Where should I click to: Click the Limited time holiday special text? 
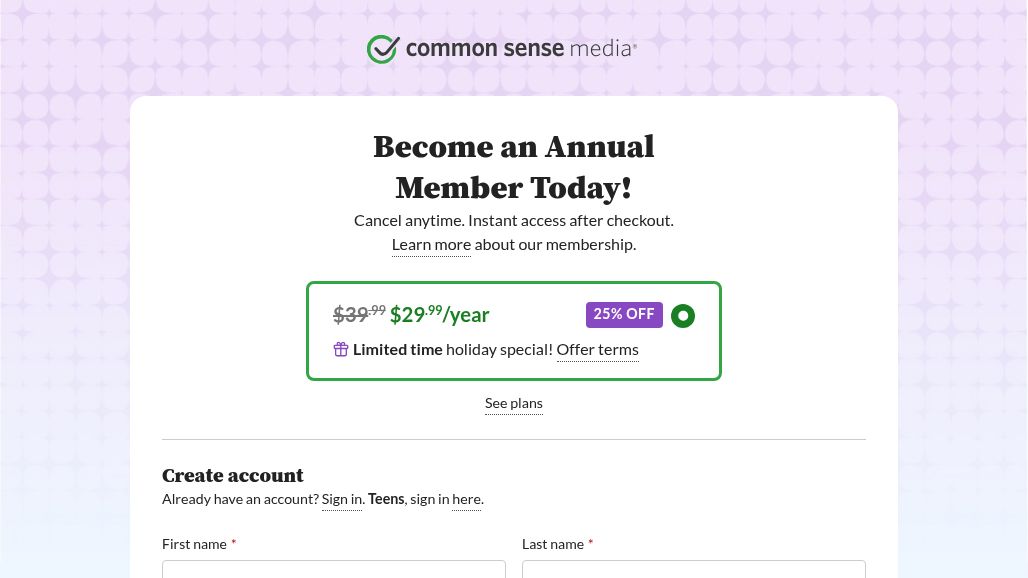452,350
